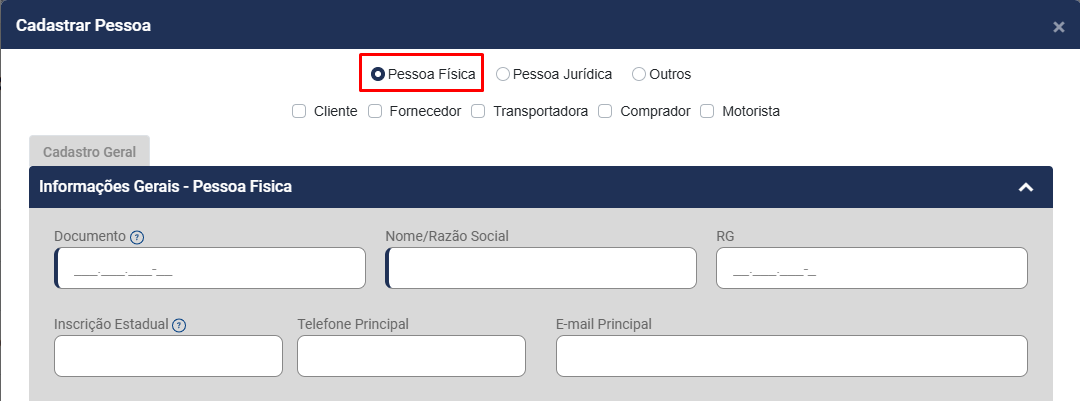Click the RG input field

872,268
